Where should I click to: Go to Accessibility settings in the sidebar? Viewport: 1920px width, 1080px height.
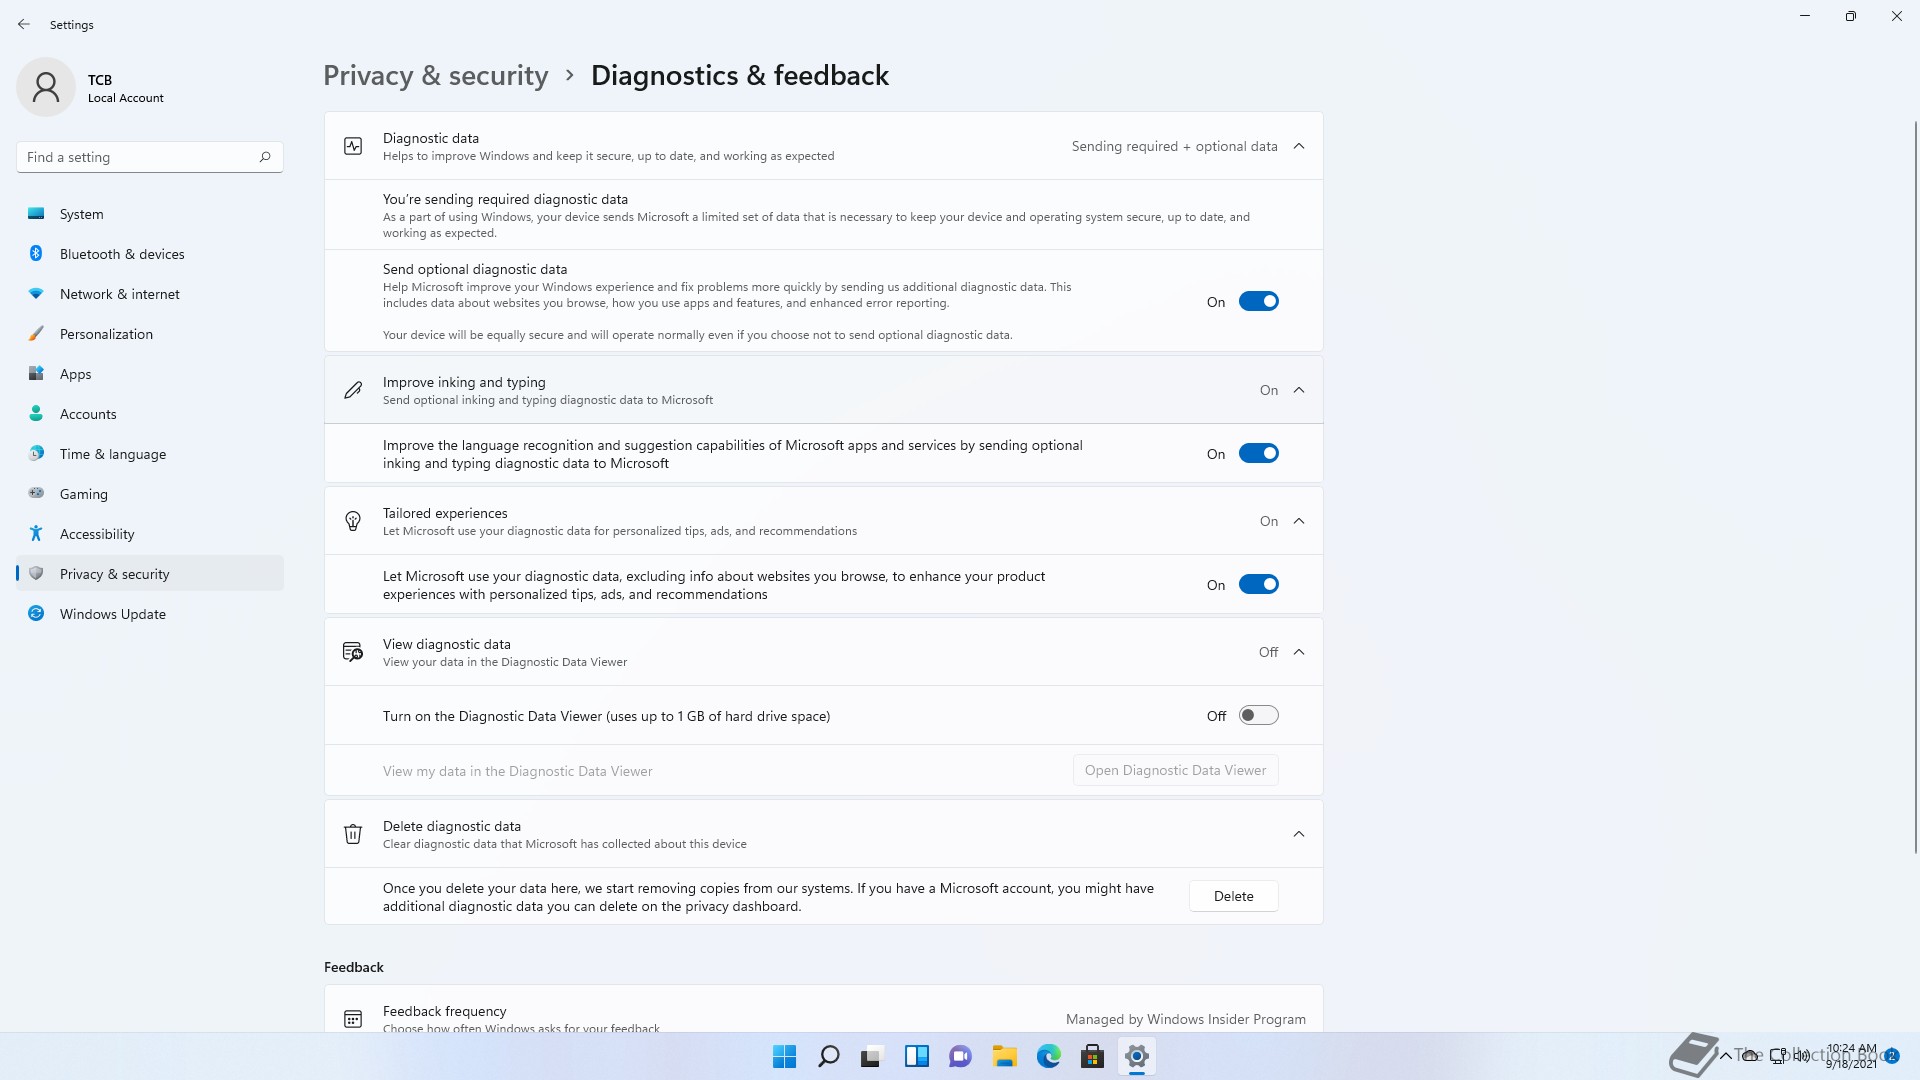pos(97,534)
